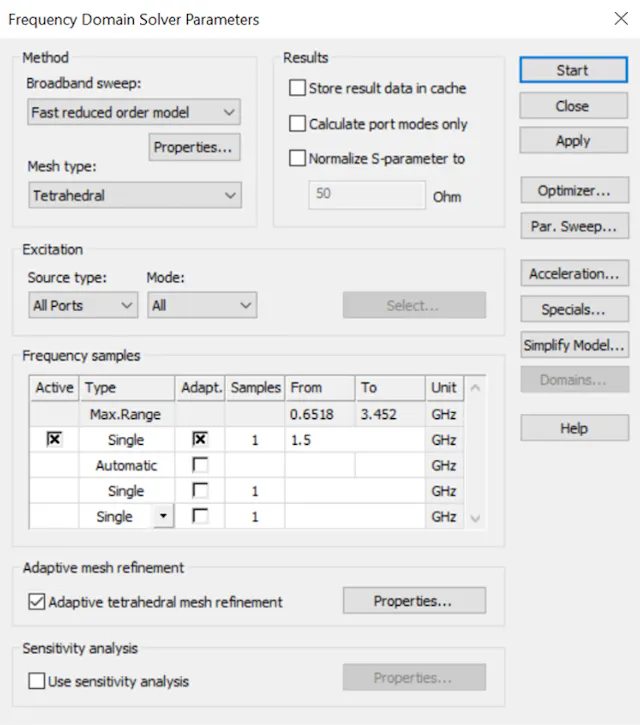This screenshot has width=640, height=725.
Task: Open the Par. Sweep dialog
Action: (574, 226)
